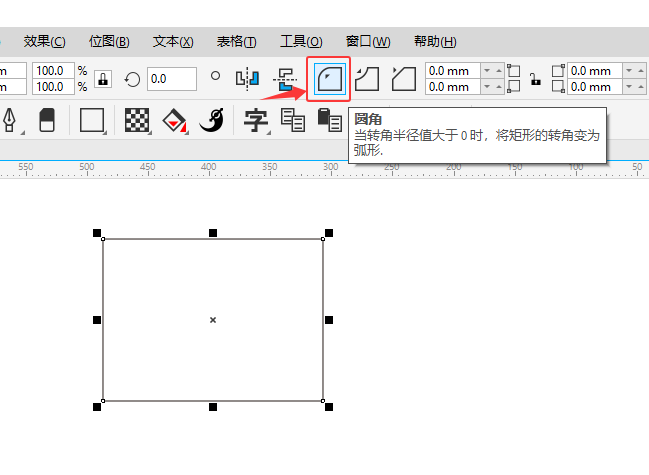Click the top-left corner indicator icon
This screenshot has width=649, height=475.
[x=513, y=71]
